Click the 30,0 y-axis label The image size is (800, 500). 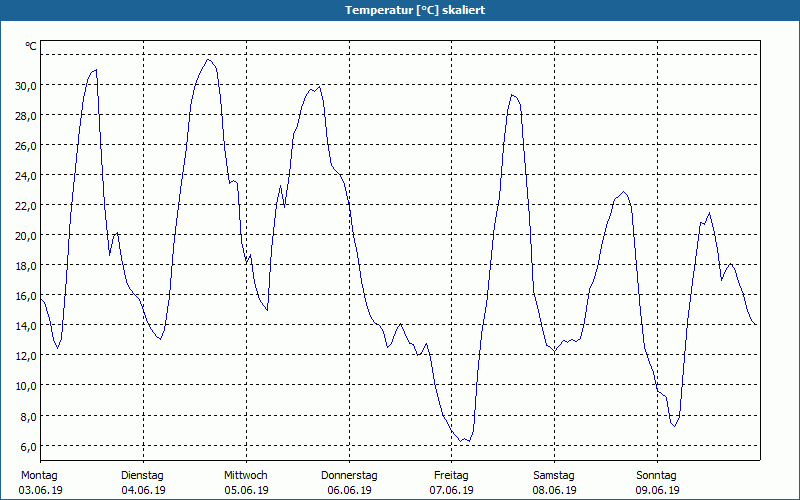[26, 86]
